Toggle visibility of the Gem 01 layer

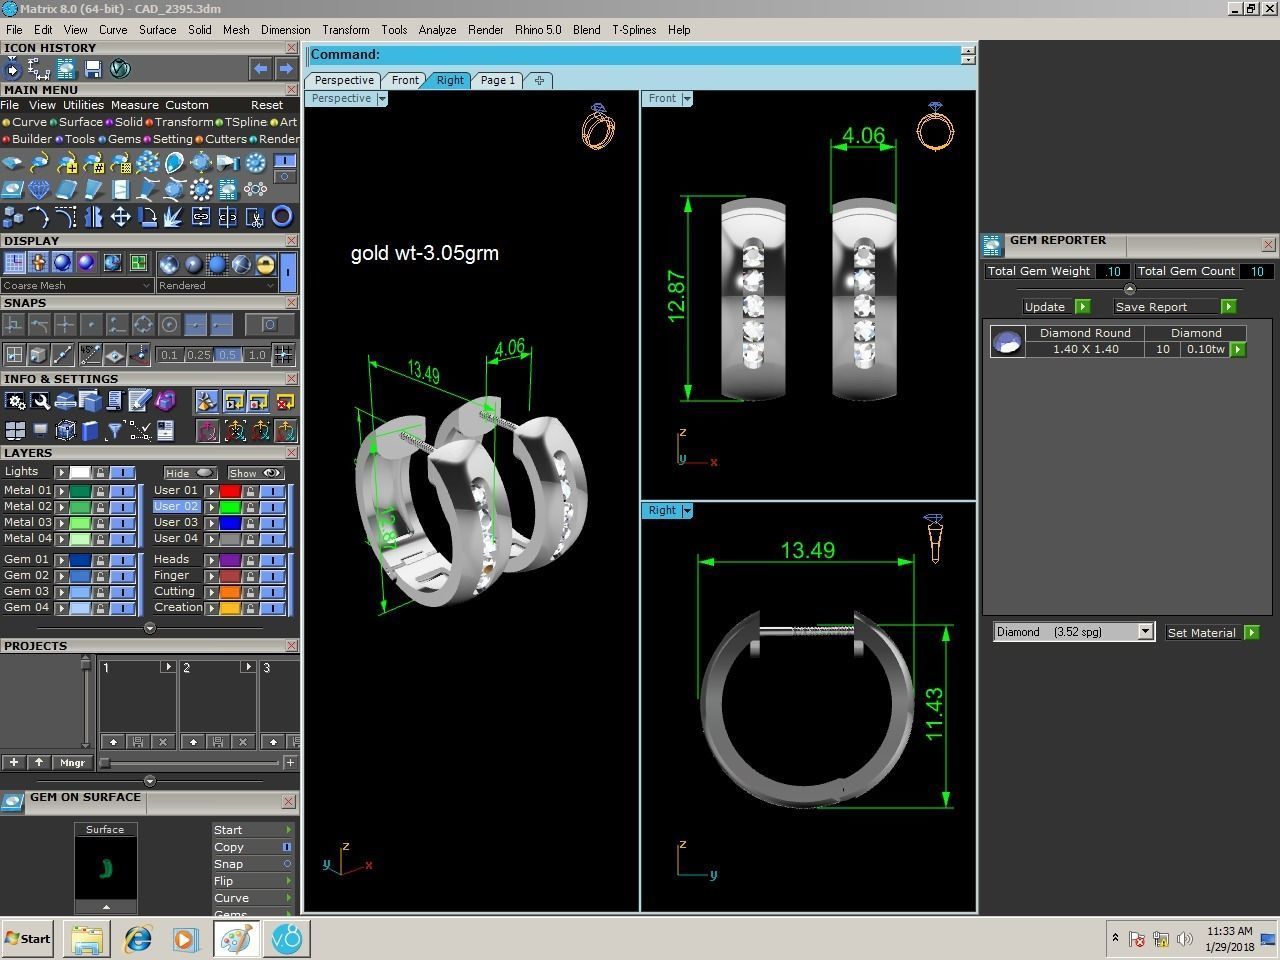pos(122,560)
